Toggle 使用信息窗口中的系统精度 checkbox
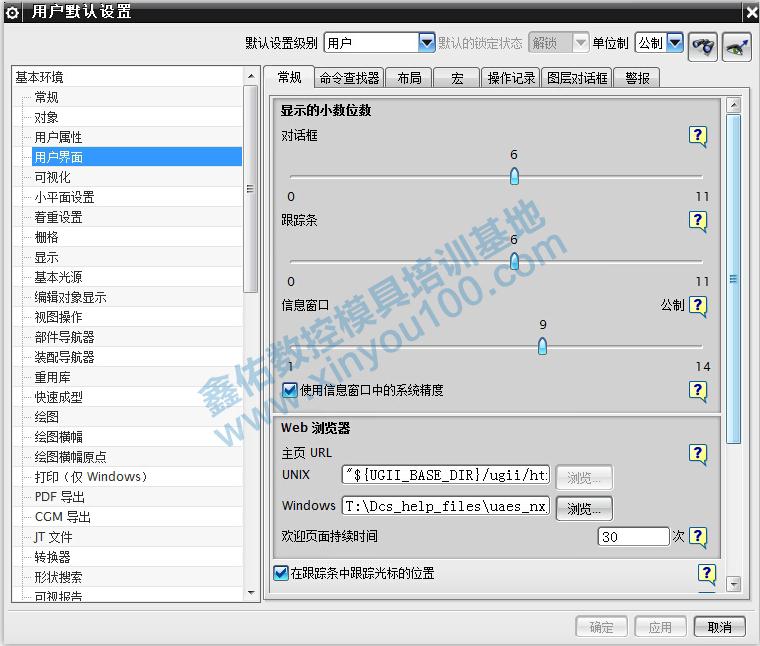The image size is (760, 646). [290, 390]
